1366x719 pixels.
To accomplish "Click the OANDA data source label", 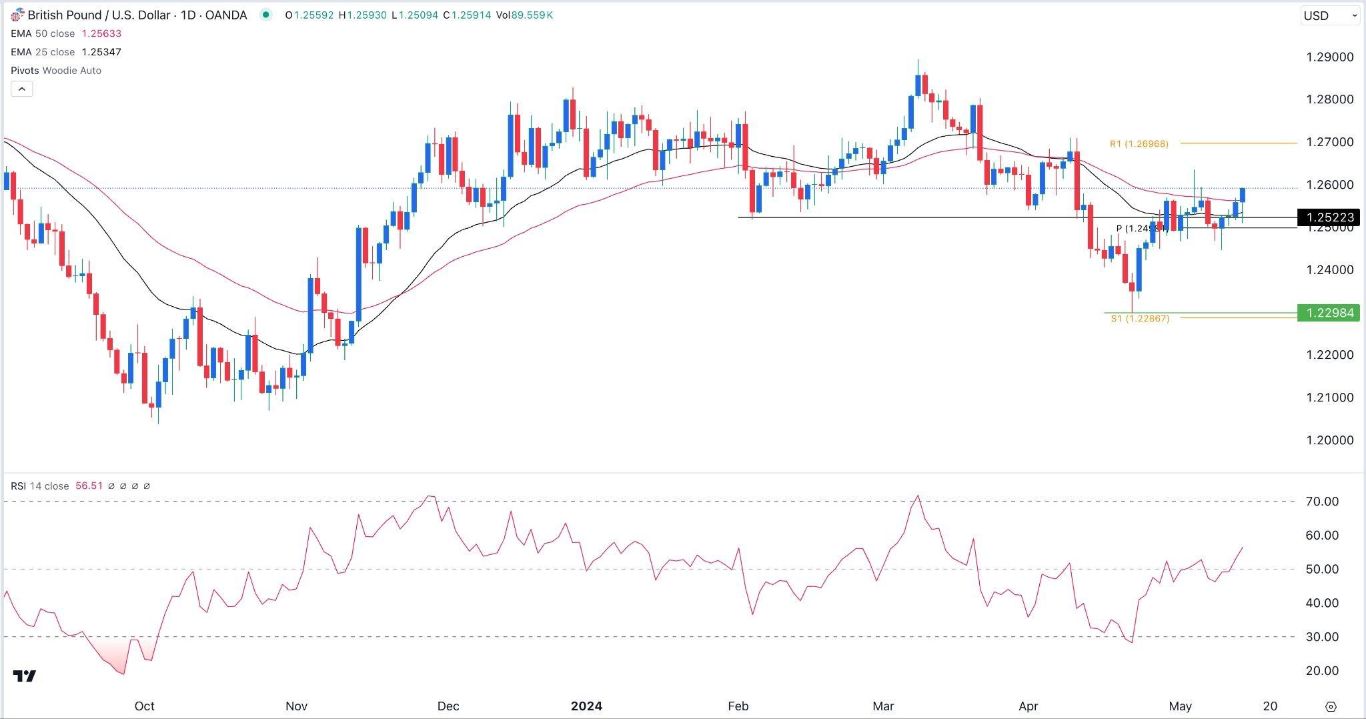I will click(226, 15).
